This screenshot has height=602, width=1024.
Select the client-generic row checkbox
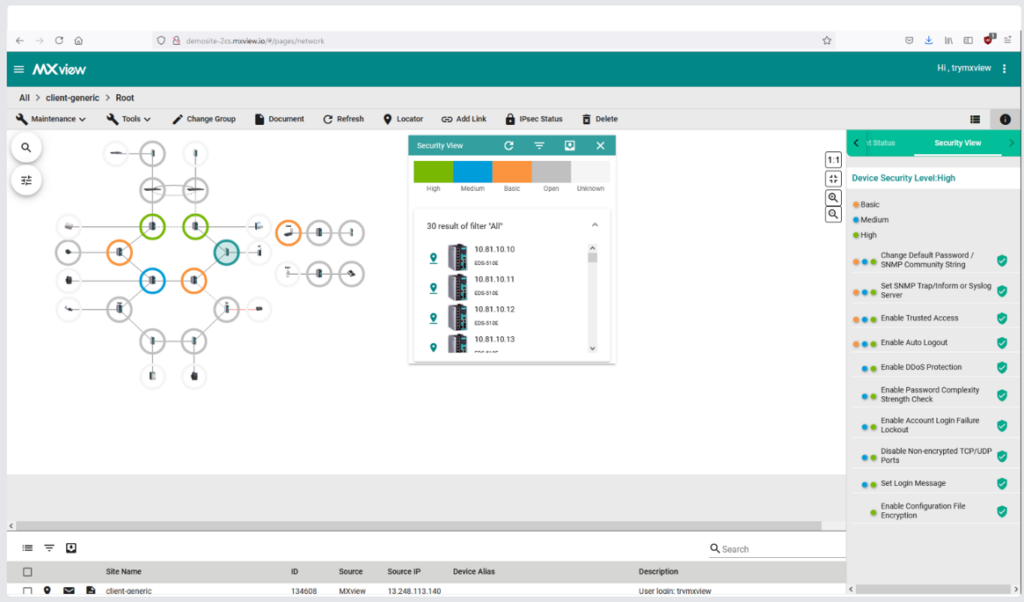pos(27,591)
